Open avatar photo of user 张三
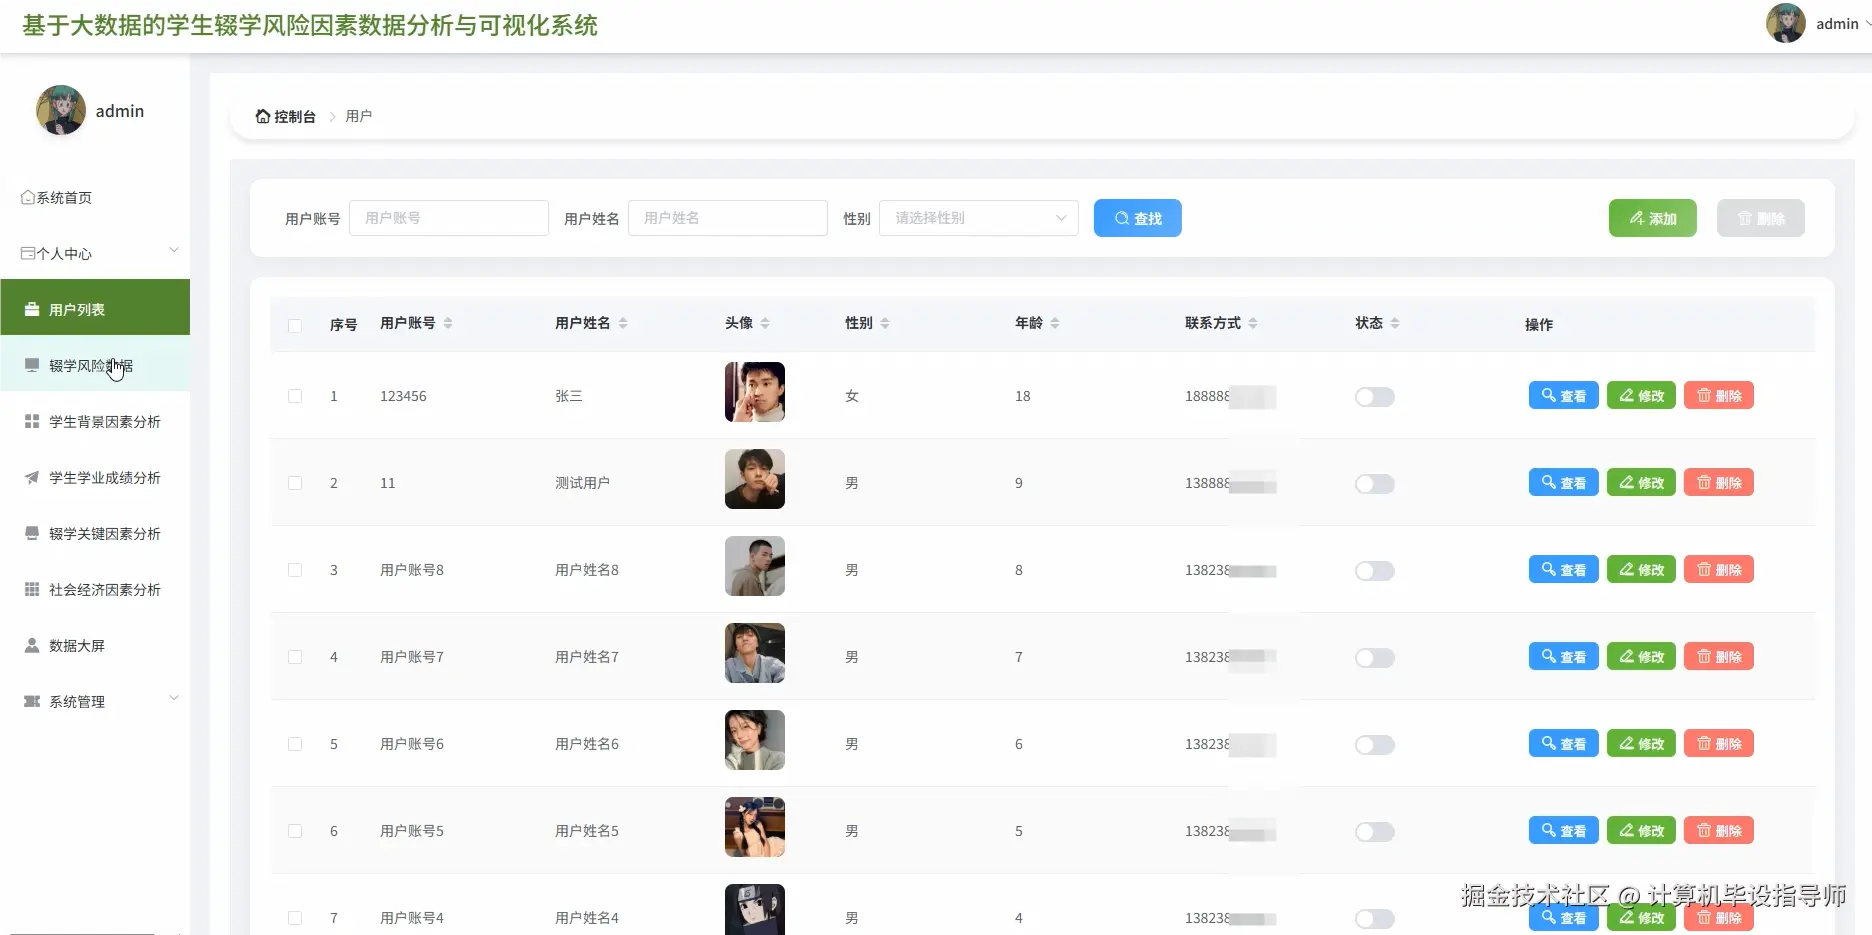Screen dimensions: 1872x935 755,392
